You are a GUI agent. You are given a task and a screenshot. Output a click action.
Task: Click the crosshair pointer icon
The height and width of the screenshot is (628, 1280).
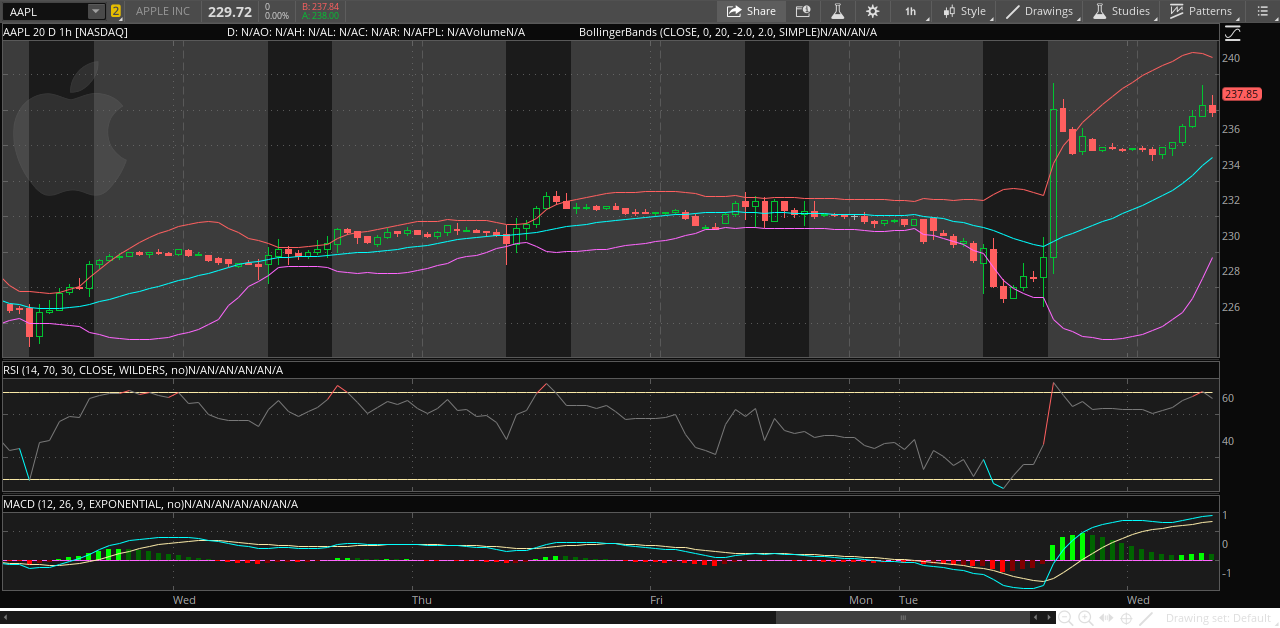1126,619
